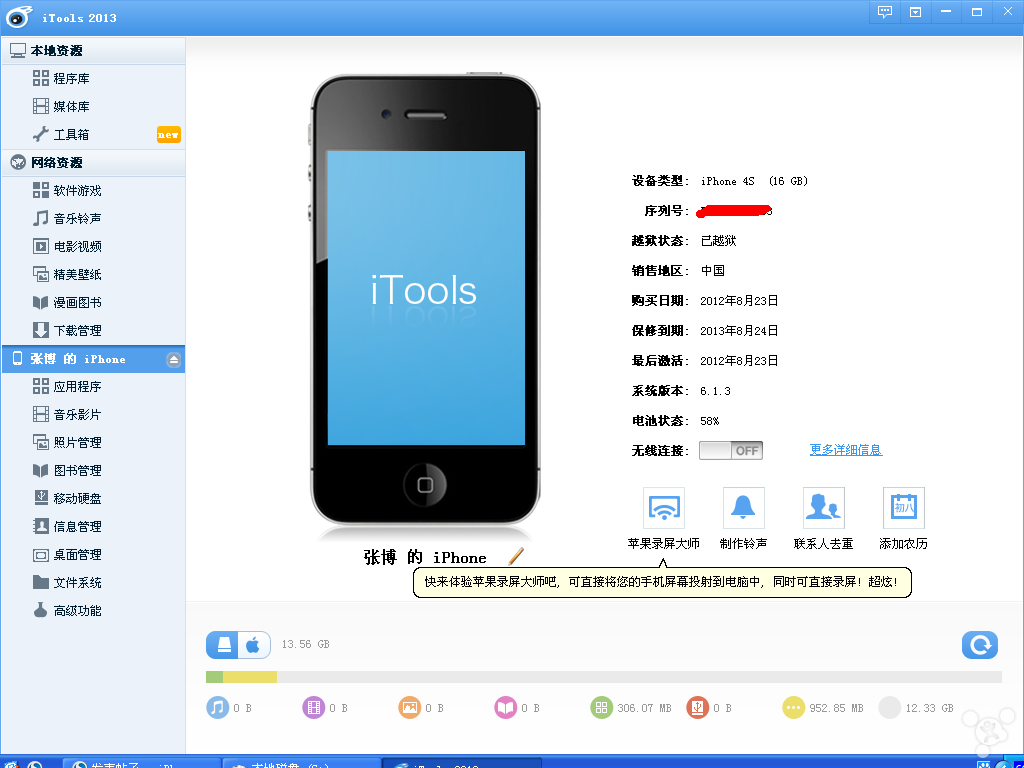This screenshot has height=768, width=1024.
Task: Open 软件游戏 software and games
Action: 93,191
